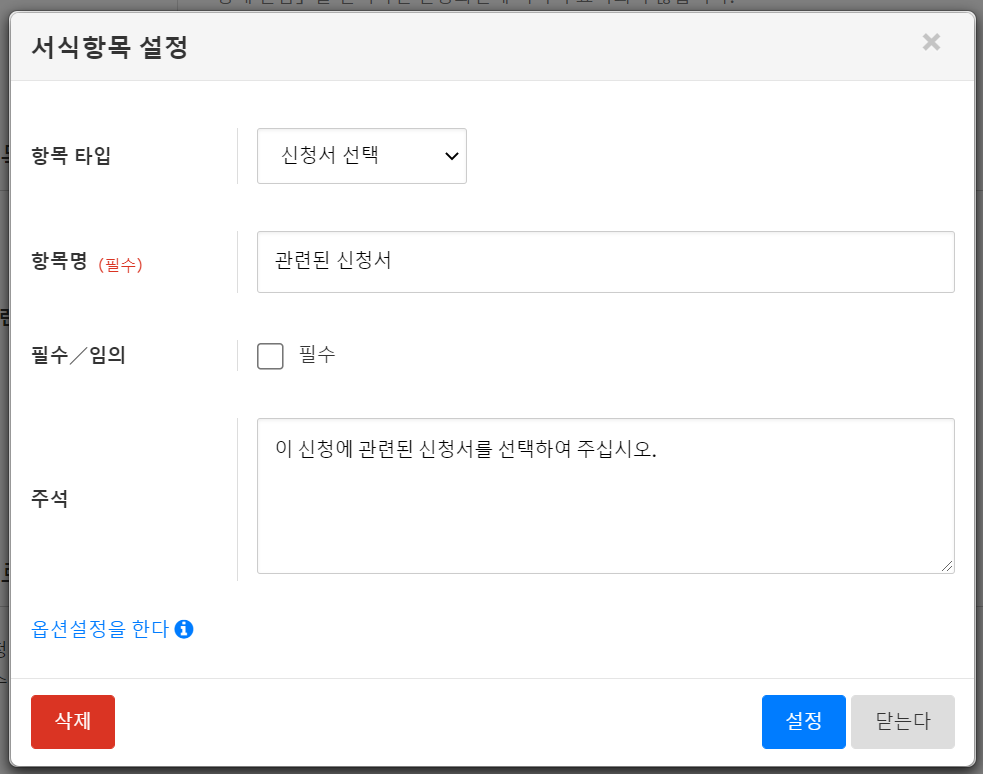Close the dialog with the X icon

pos(931,42)
